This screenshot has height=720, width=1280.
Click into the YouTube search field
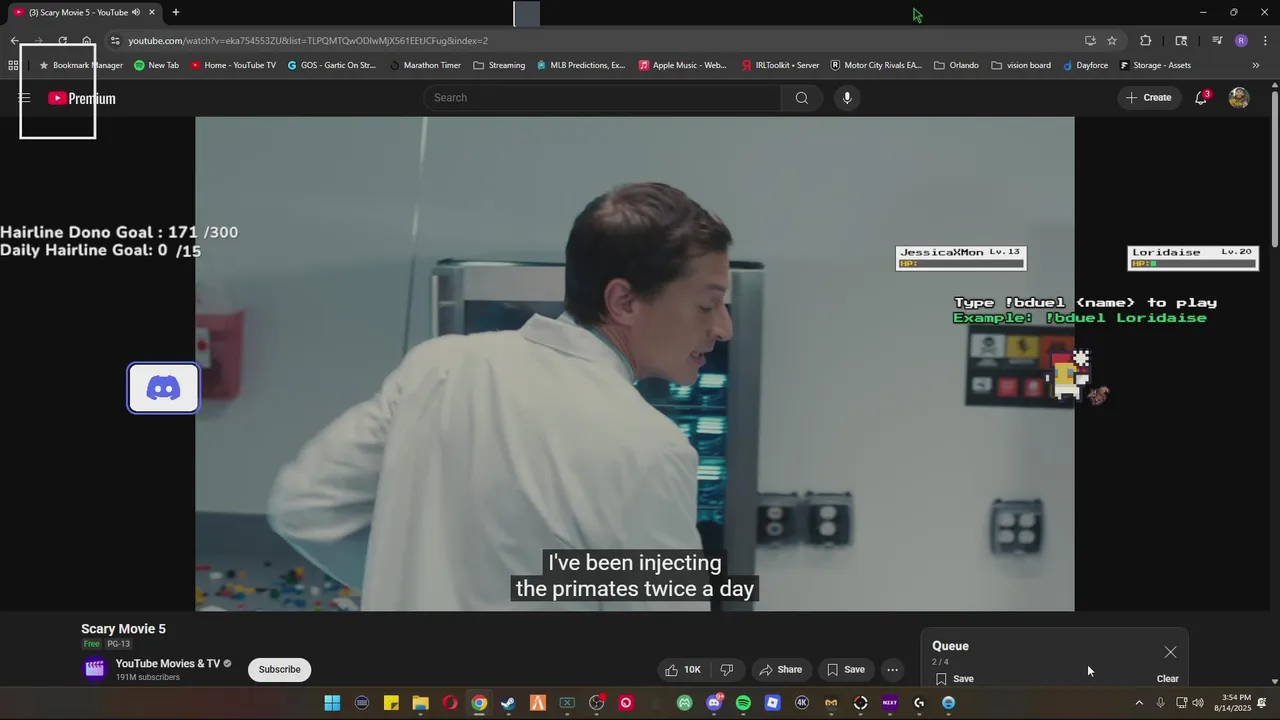pos(603,98)
